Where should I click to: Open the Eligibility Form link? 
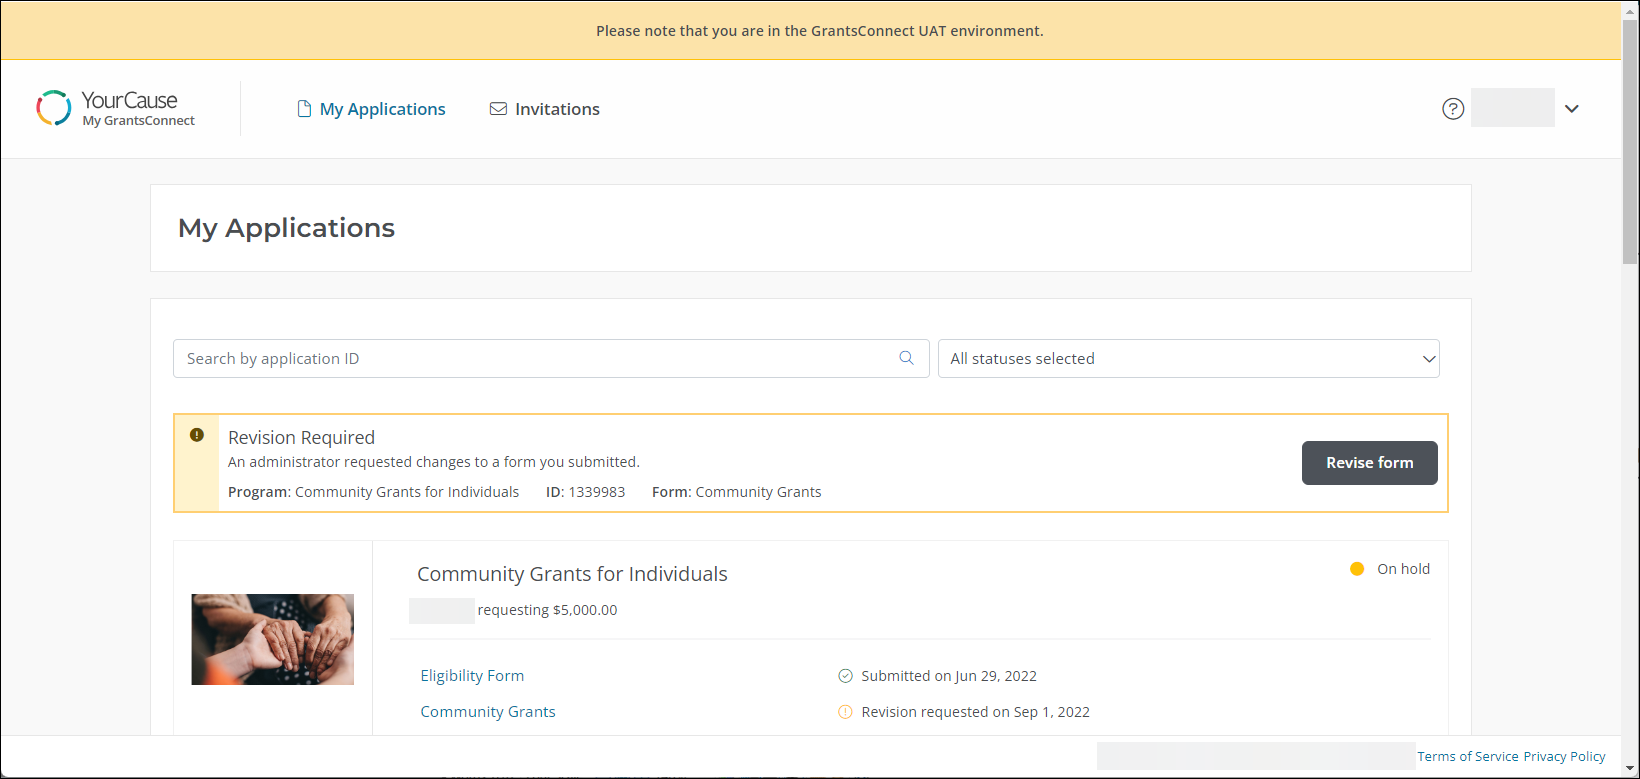tap(472, 676)
